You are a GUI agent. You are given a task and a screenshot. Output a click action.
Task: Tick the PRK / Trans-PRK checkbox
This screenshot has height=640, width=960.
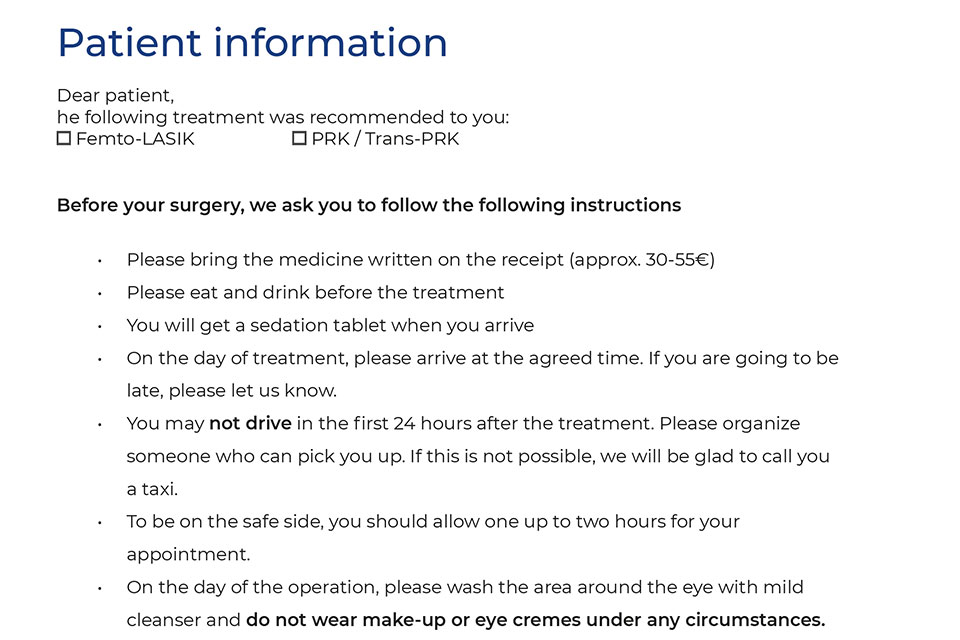click(x=299, y=139)
